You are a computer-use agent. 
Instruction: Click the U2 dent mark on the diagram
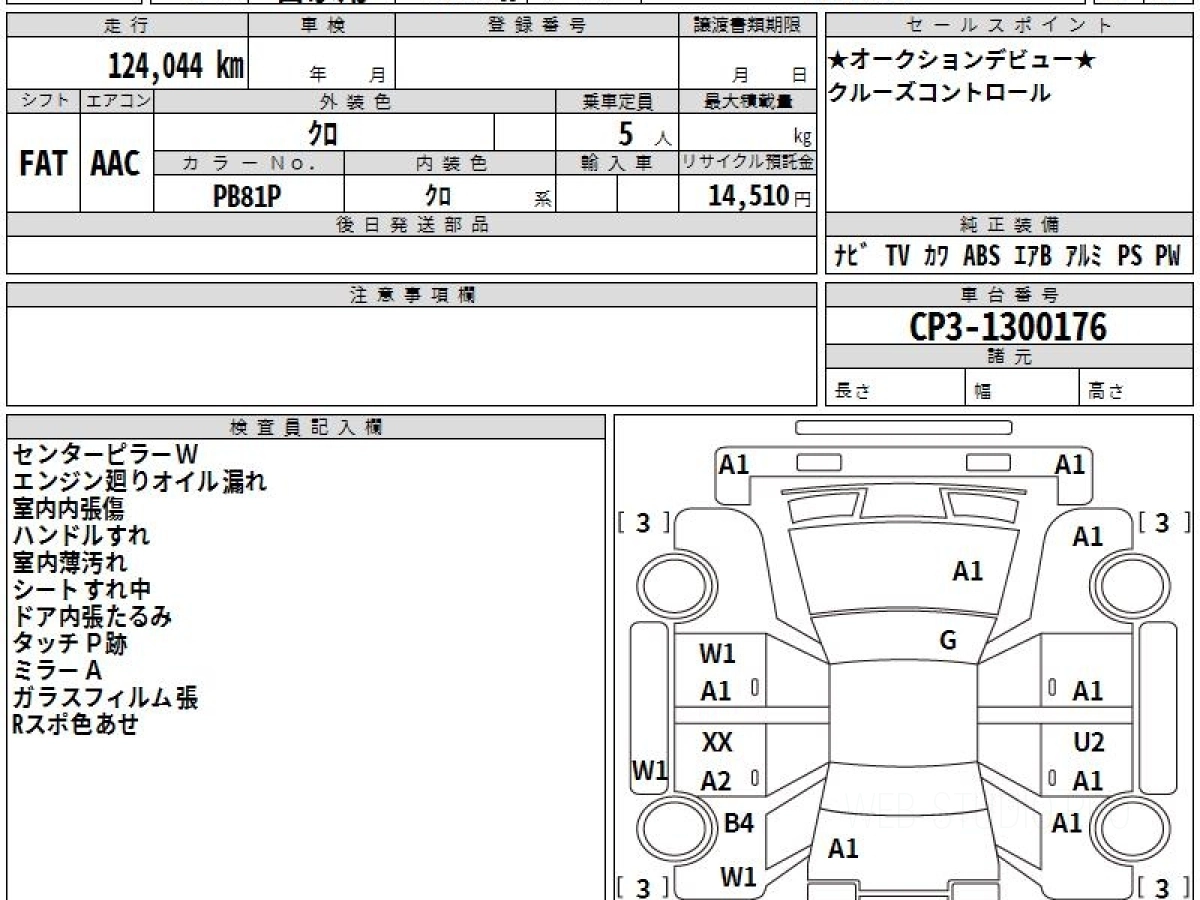tap(1088, 743)
